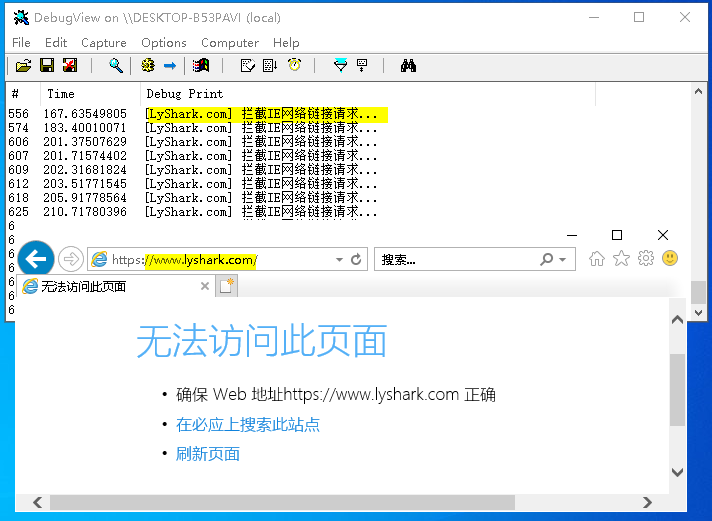
Task: Select the 无法访问此页面 browser tab
Action: point(115,286)
